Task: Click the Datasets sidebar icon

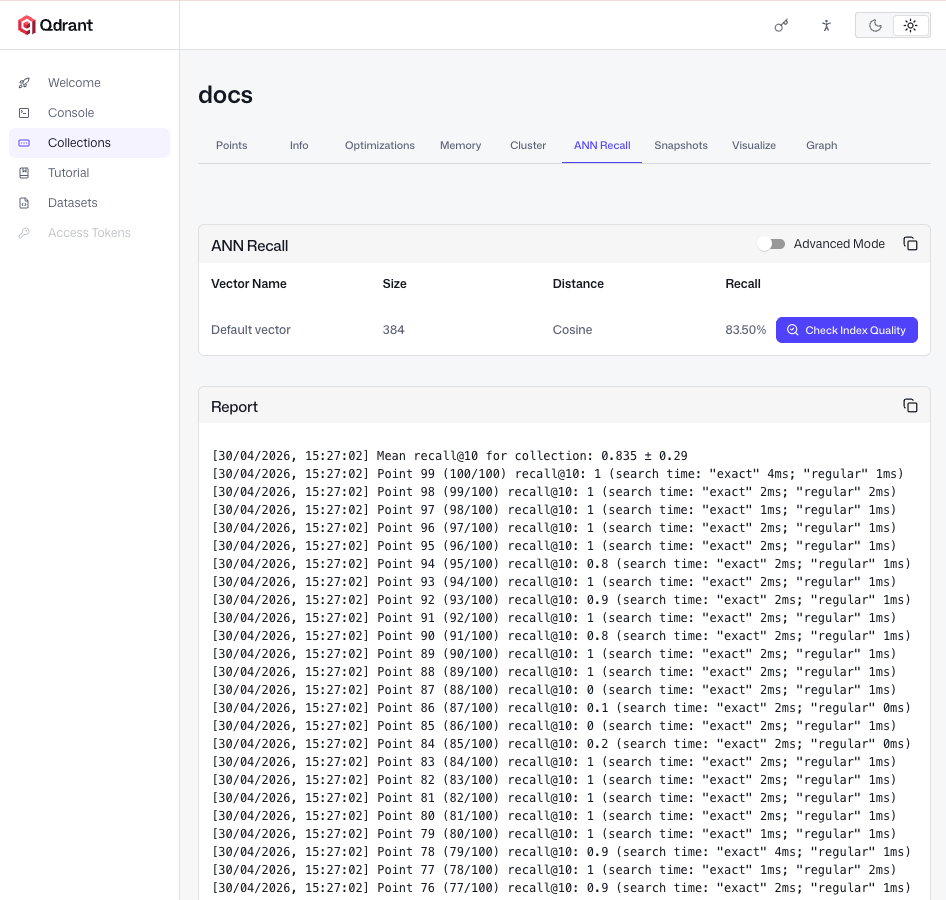Action: [x=24, y=203]
